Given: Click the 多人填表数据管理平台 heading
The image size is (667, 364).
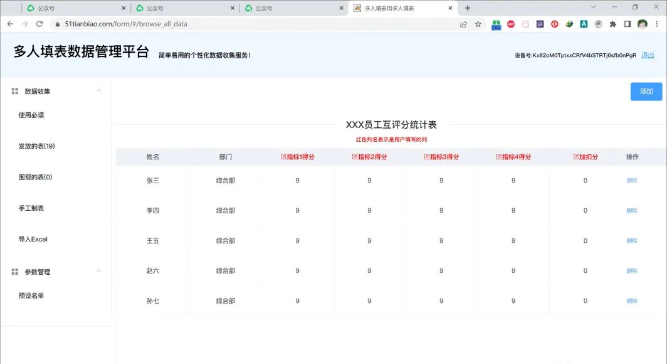Looking at the screenshot, I should click(81, 51).
